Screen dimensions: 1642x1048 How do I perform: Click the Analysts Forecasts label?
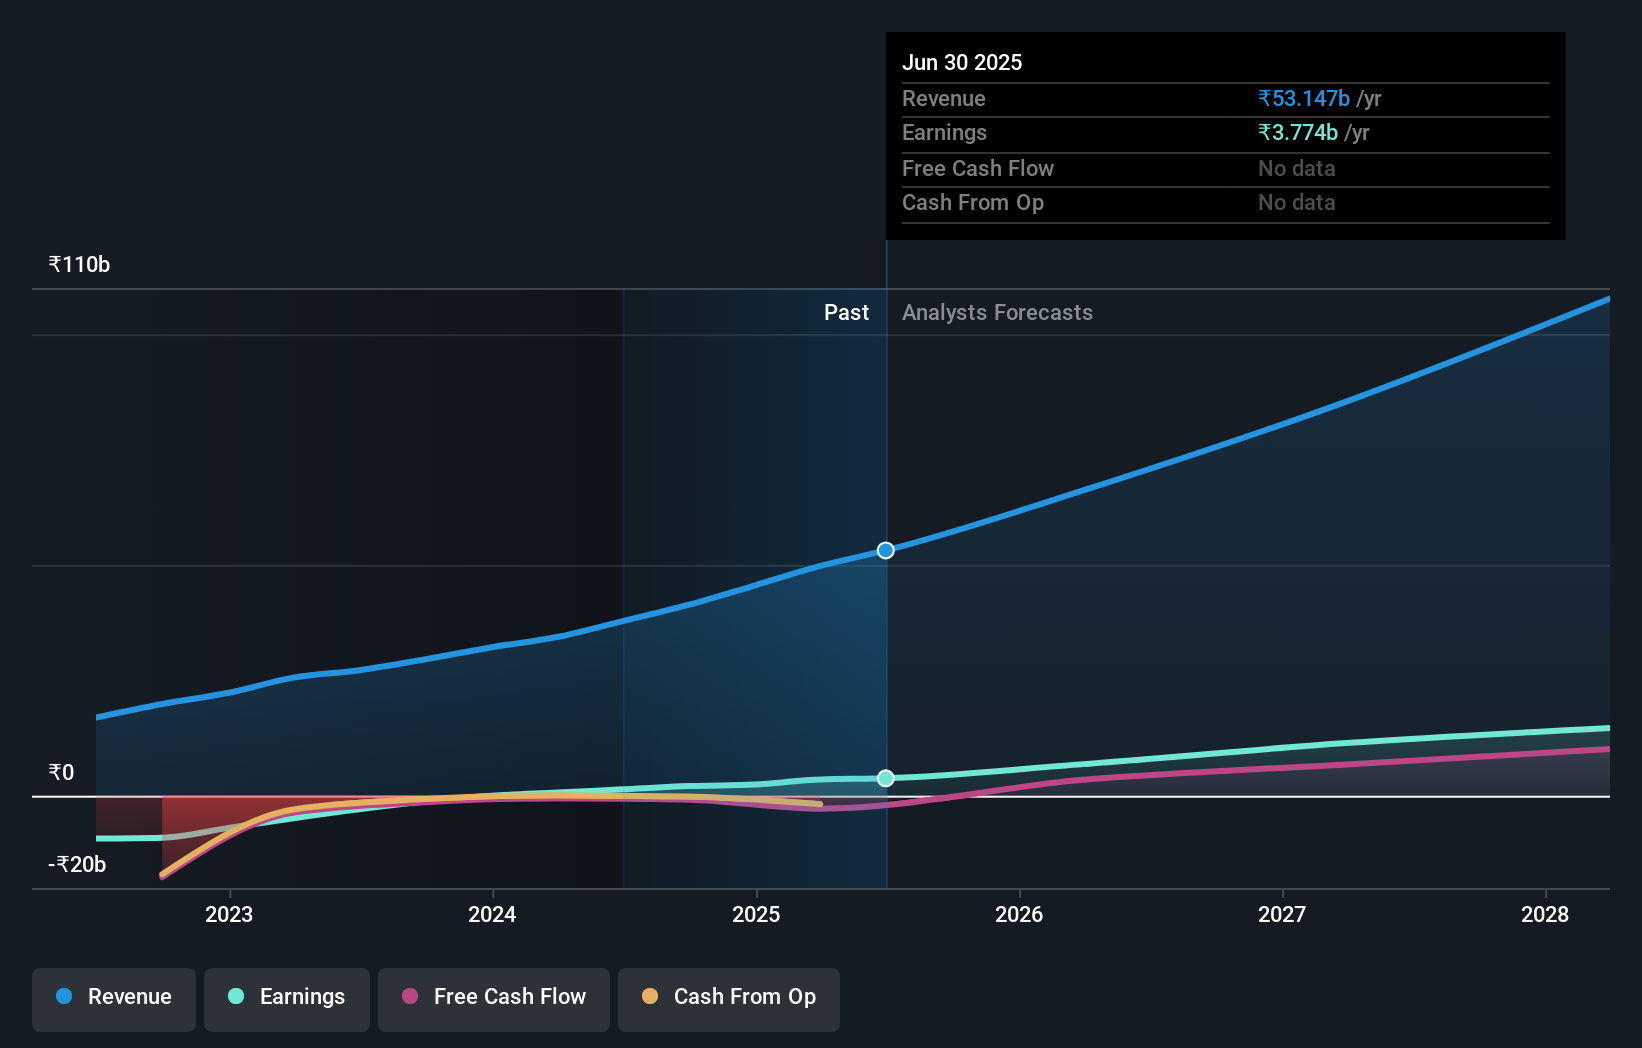pyautogui.click(x=997, y=312)
